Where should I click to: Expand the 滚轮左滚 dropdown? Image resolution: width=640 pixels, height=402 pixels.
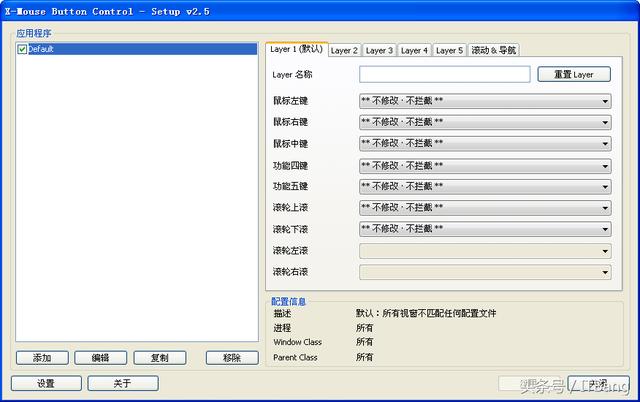[x=485, y=251]
